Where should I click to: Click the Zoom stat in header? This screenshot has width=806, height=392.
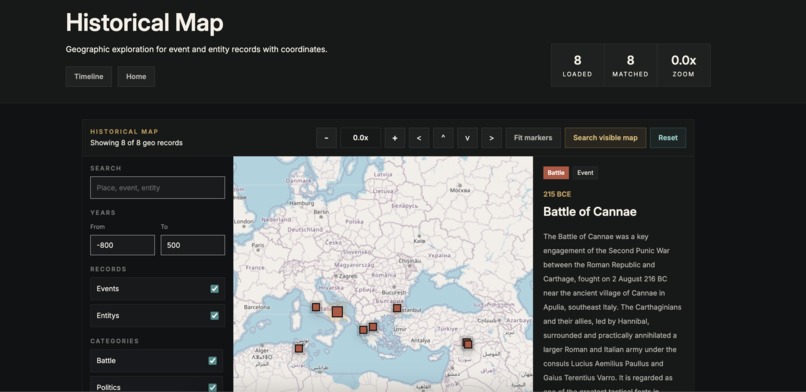684,65
